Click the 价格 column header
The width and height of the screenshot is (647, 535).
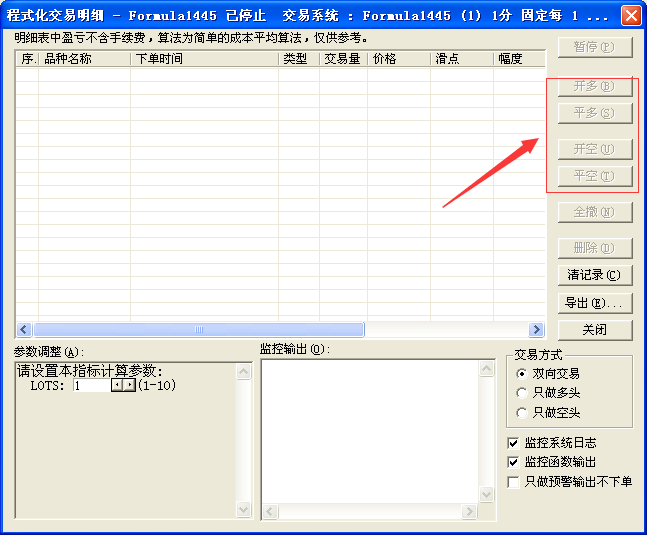coord(399,59)
